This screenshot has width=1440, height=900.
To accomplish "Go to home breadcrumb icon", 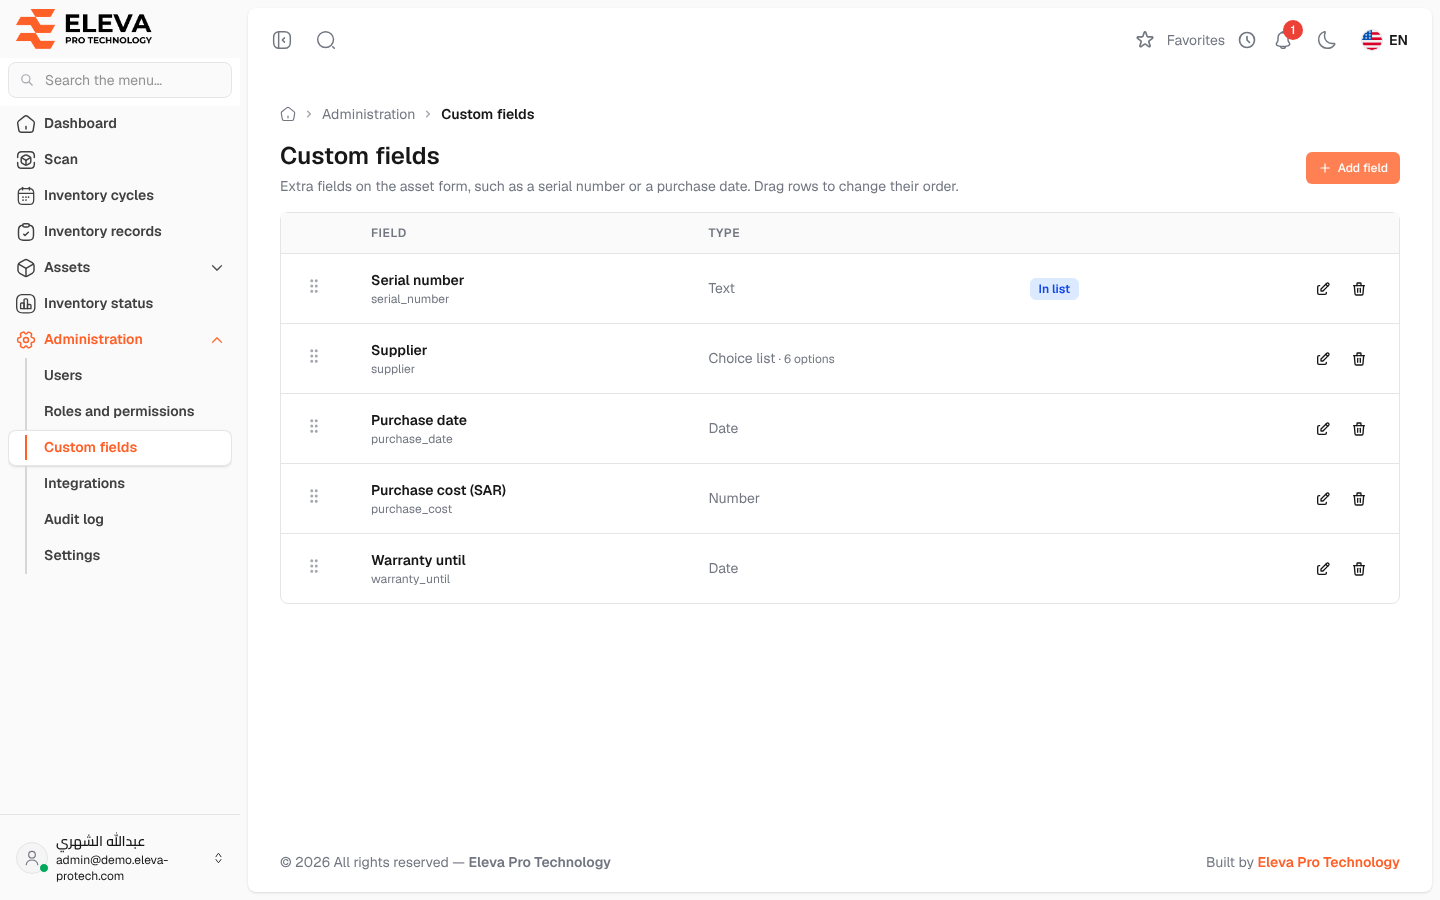I will (288, 114).
